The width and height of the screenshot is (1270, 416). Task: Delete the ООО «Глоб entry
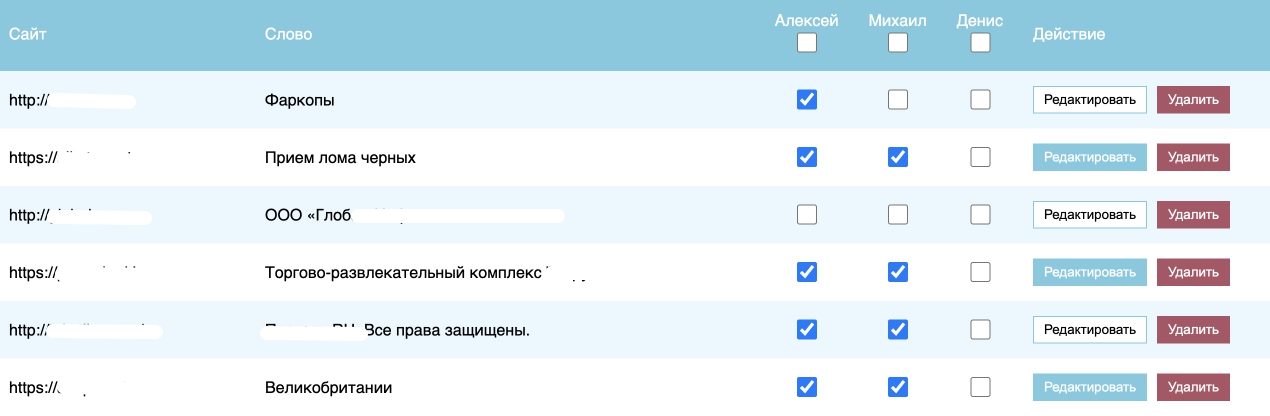[x=1193, y=214]
